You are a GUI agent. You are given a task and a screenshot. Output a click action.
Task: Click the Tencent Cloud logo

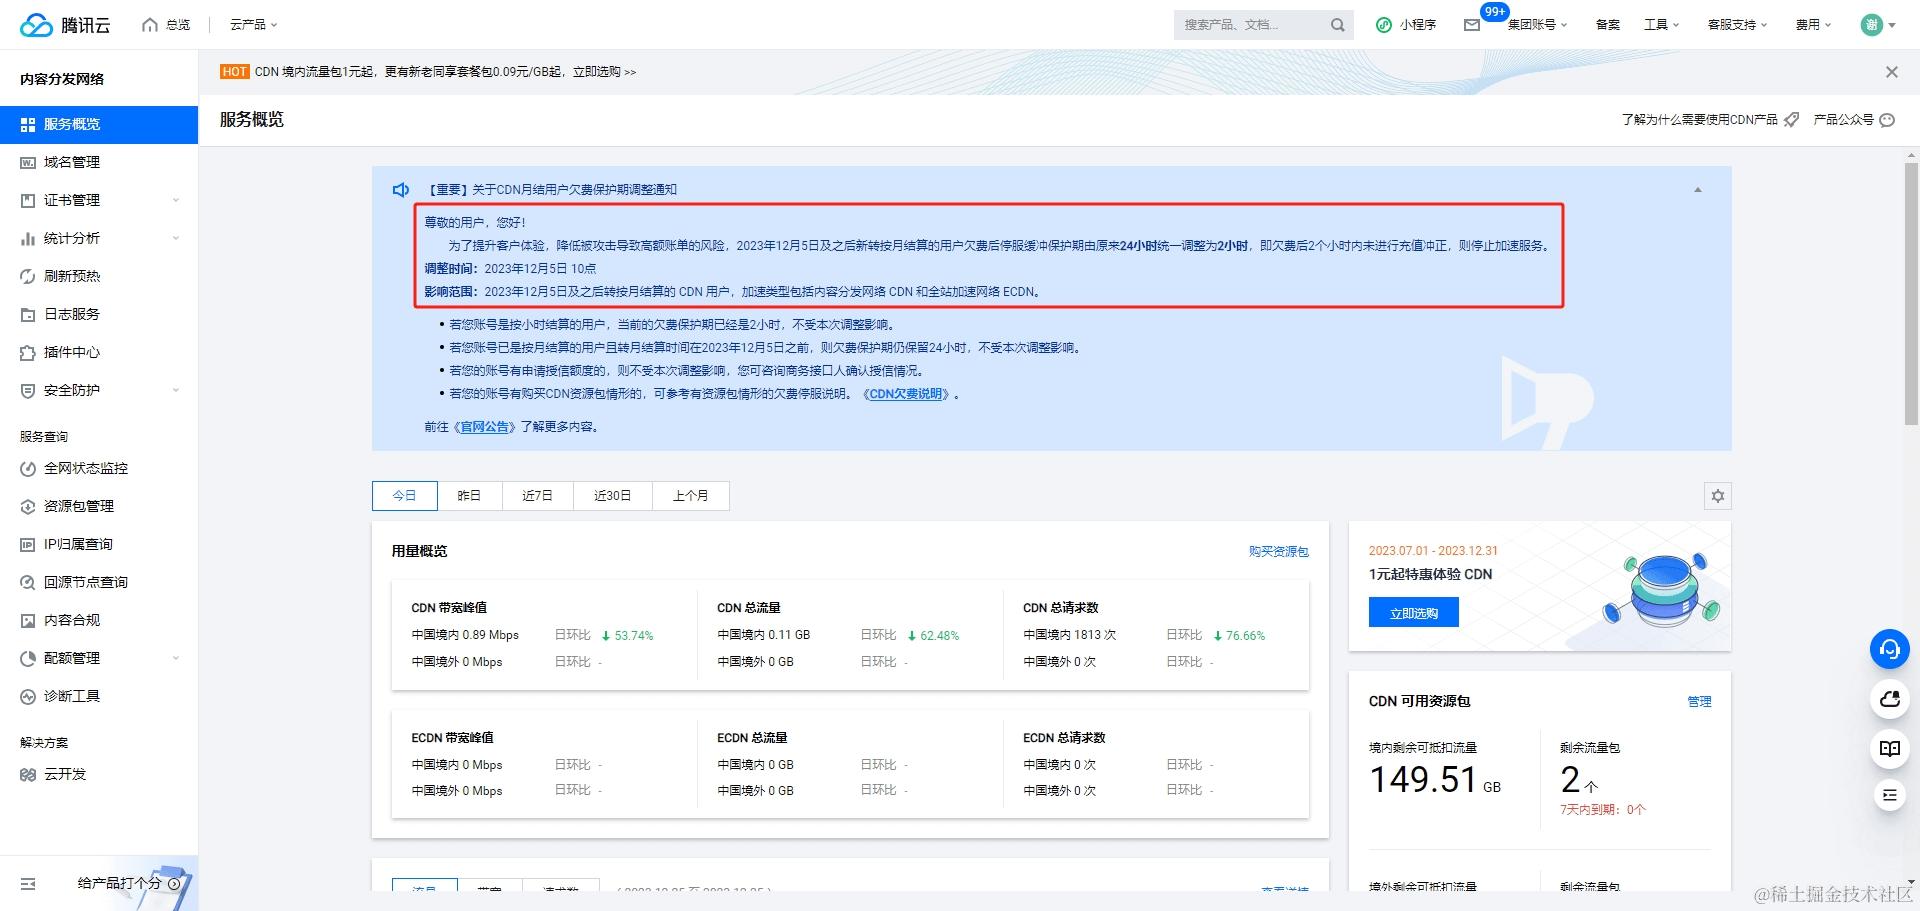point(65,25)
